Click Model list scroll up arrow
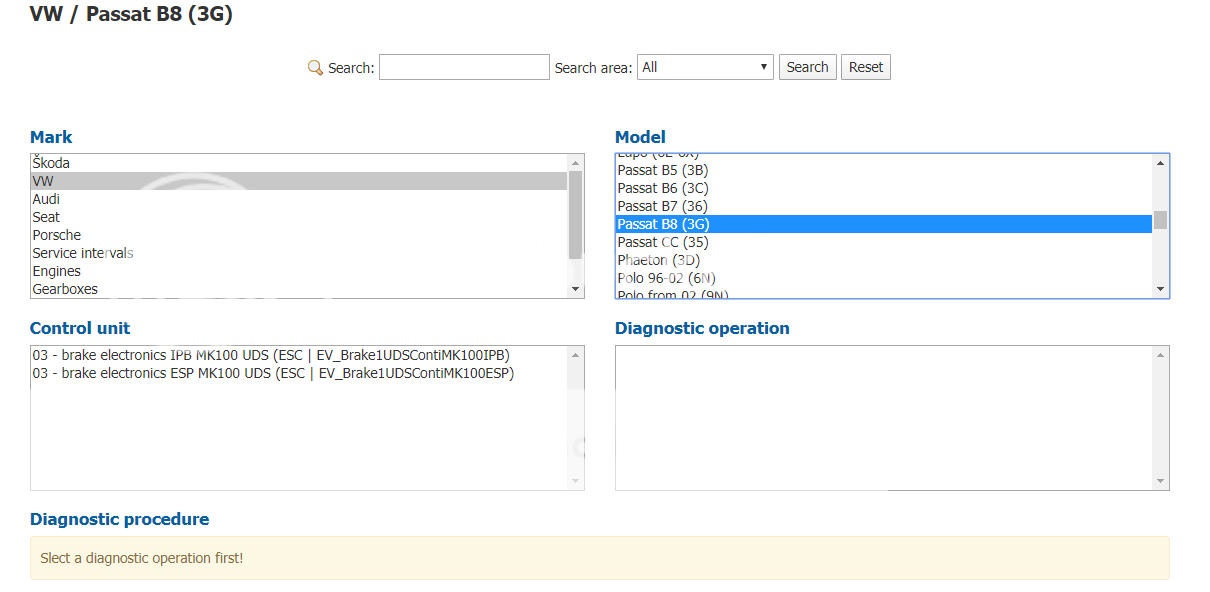This screenshot has height=592, width=1210. [1160, 163]
